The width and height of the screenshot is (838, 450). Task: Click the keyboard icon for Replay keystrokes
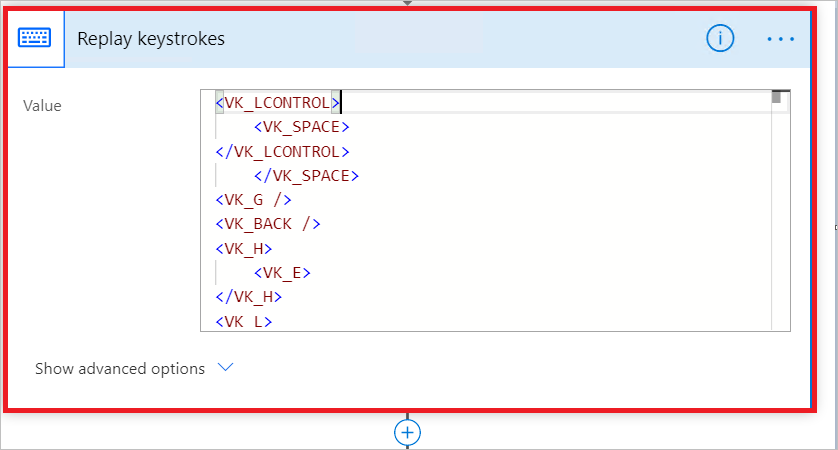35,38
